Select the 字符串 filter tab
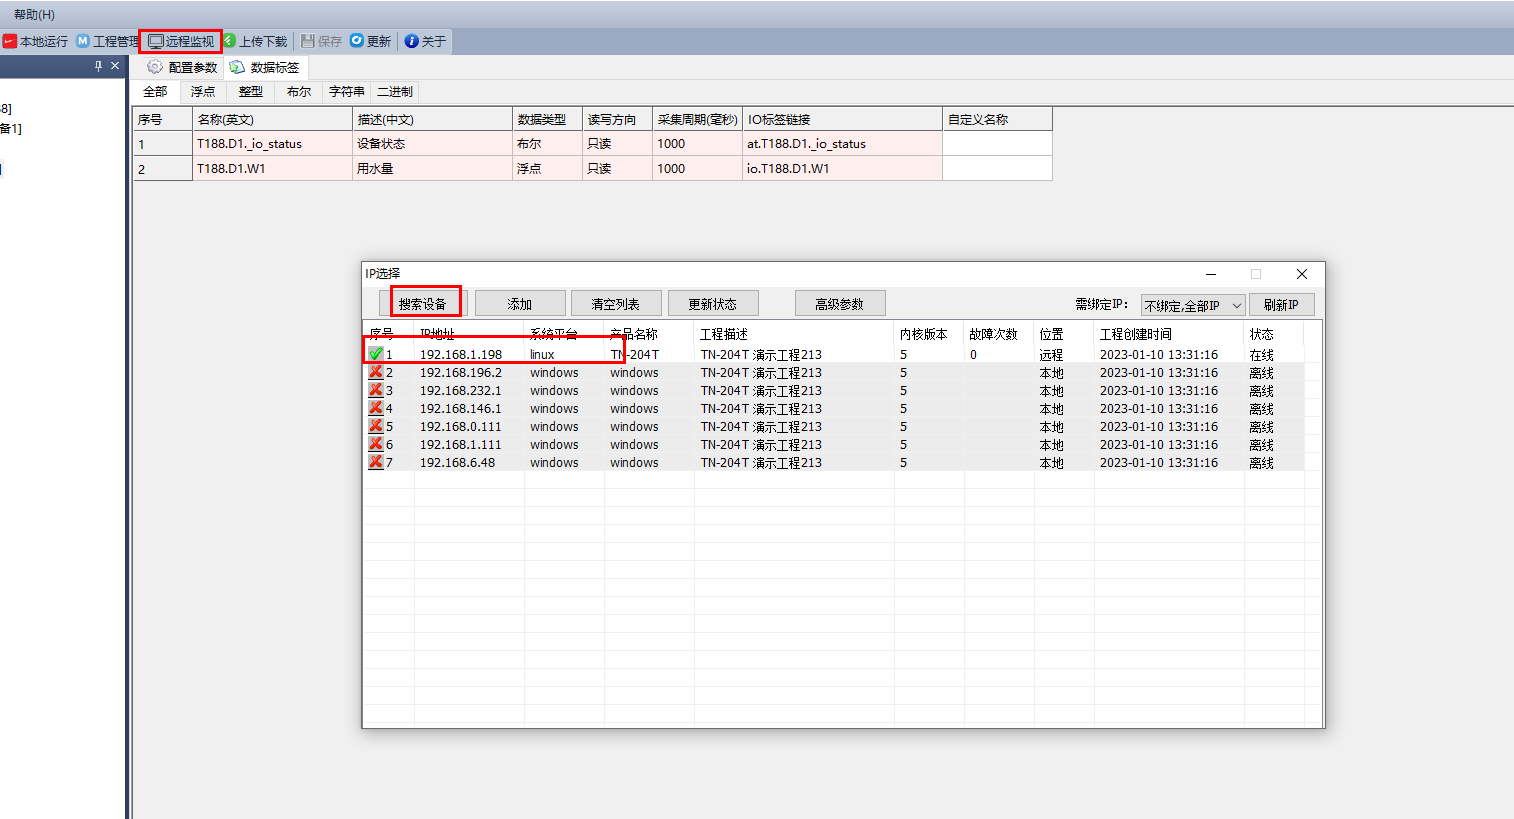The width and height of the screenshot is (1514, 819). tap(347, 92)
